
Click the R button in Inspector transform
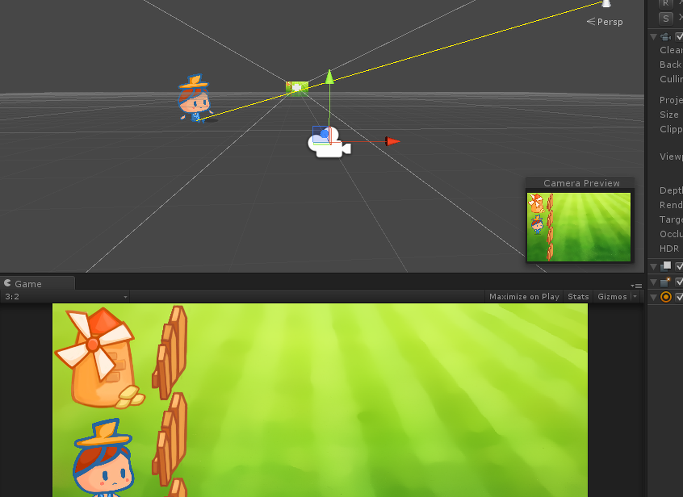pyautogui.click(x=665, y=3)
